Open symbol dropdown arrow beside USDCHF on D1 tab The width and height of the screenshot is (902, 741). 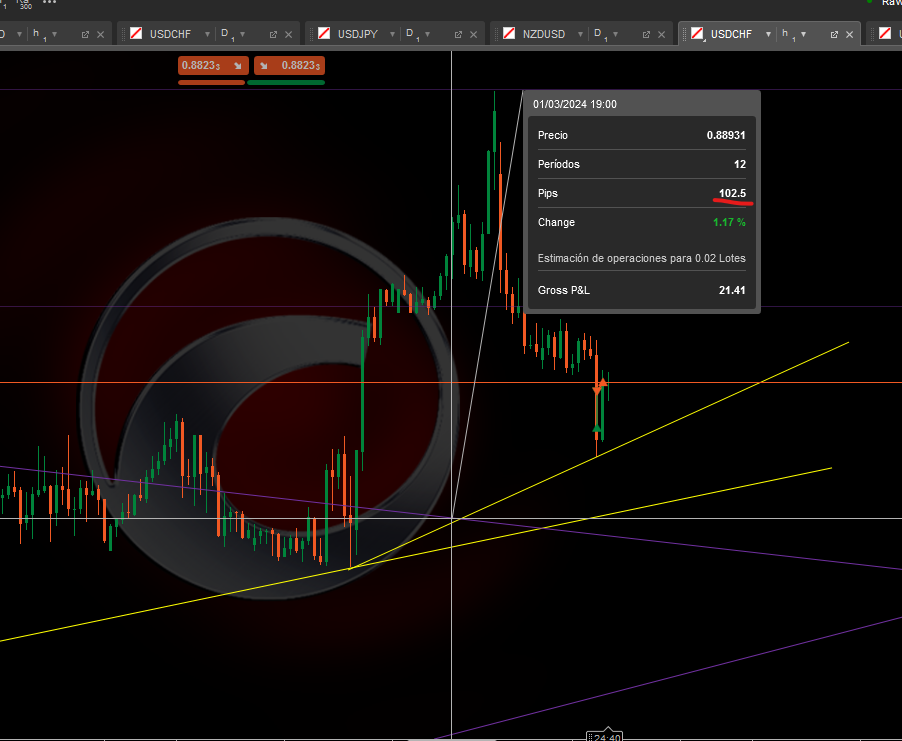207,35
